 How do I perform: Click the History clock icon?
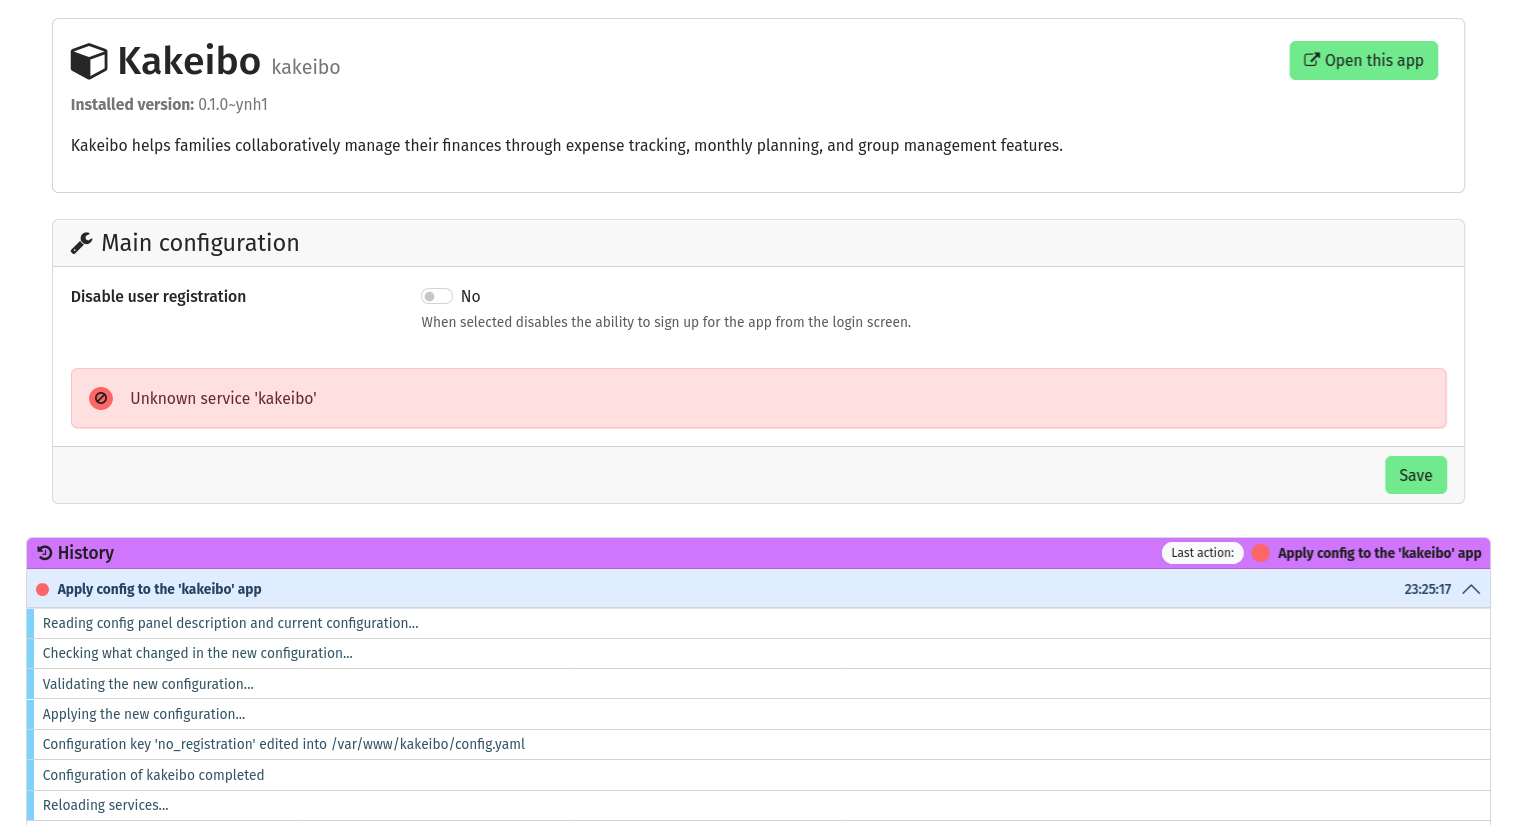click(45, 553)
